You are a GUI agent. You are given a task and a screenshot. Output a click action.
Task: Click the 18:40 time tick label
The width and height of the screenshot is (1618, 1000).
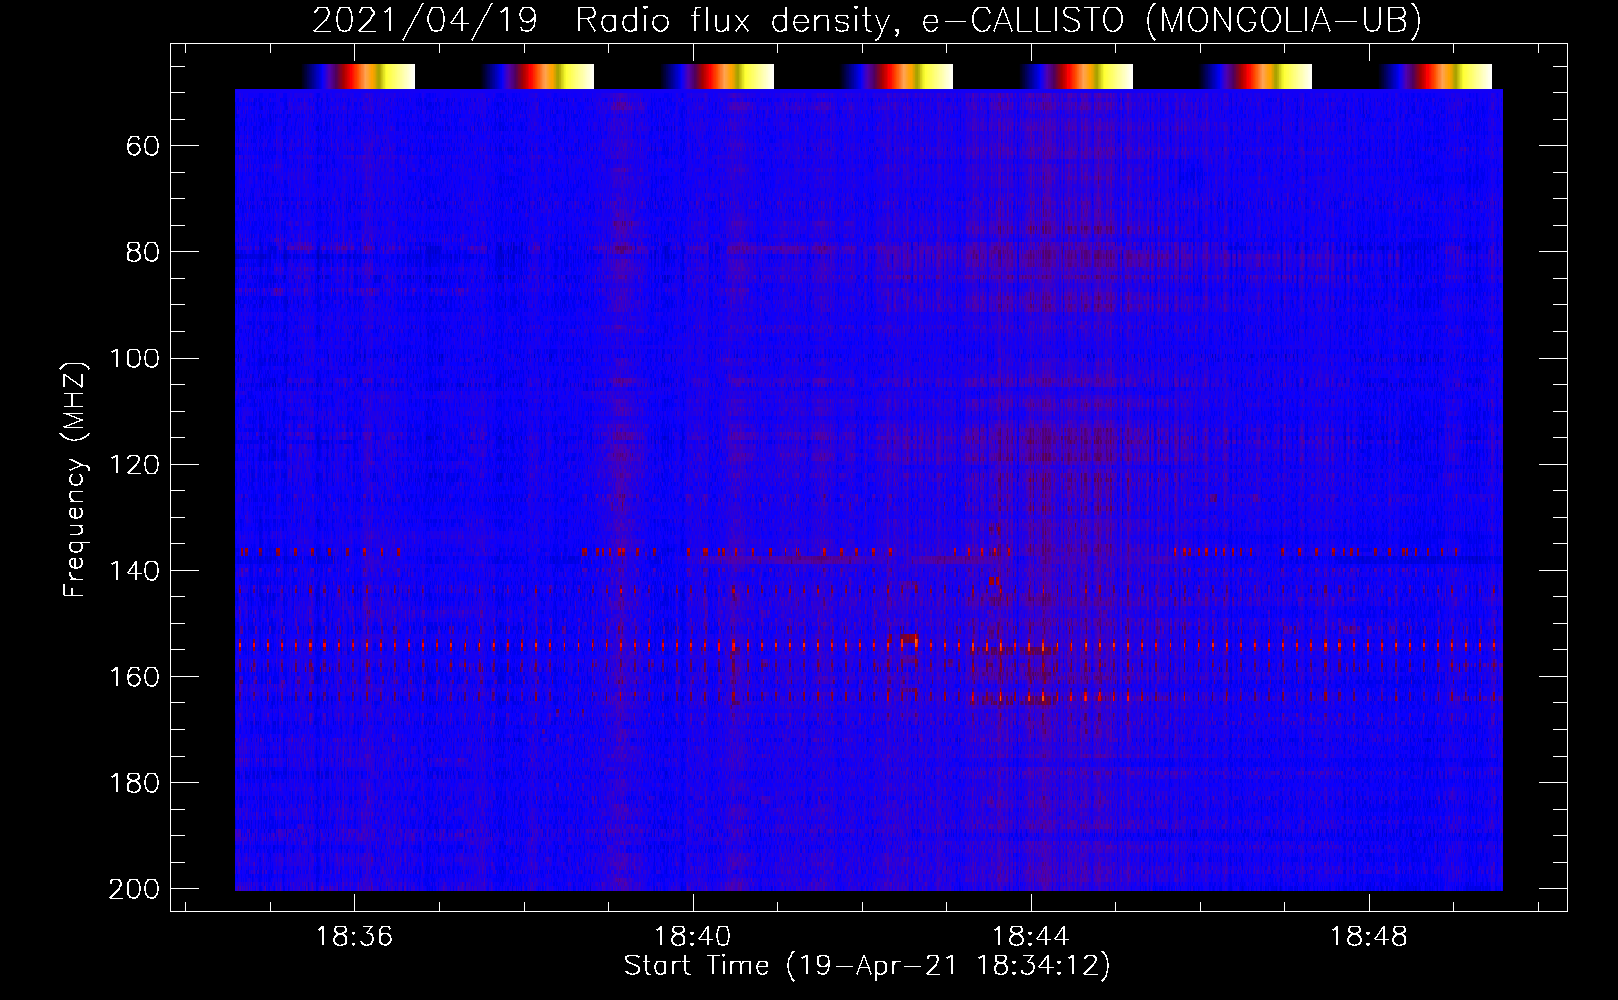coord(693,936)
